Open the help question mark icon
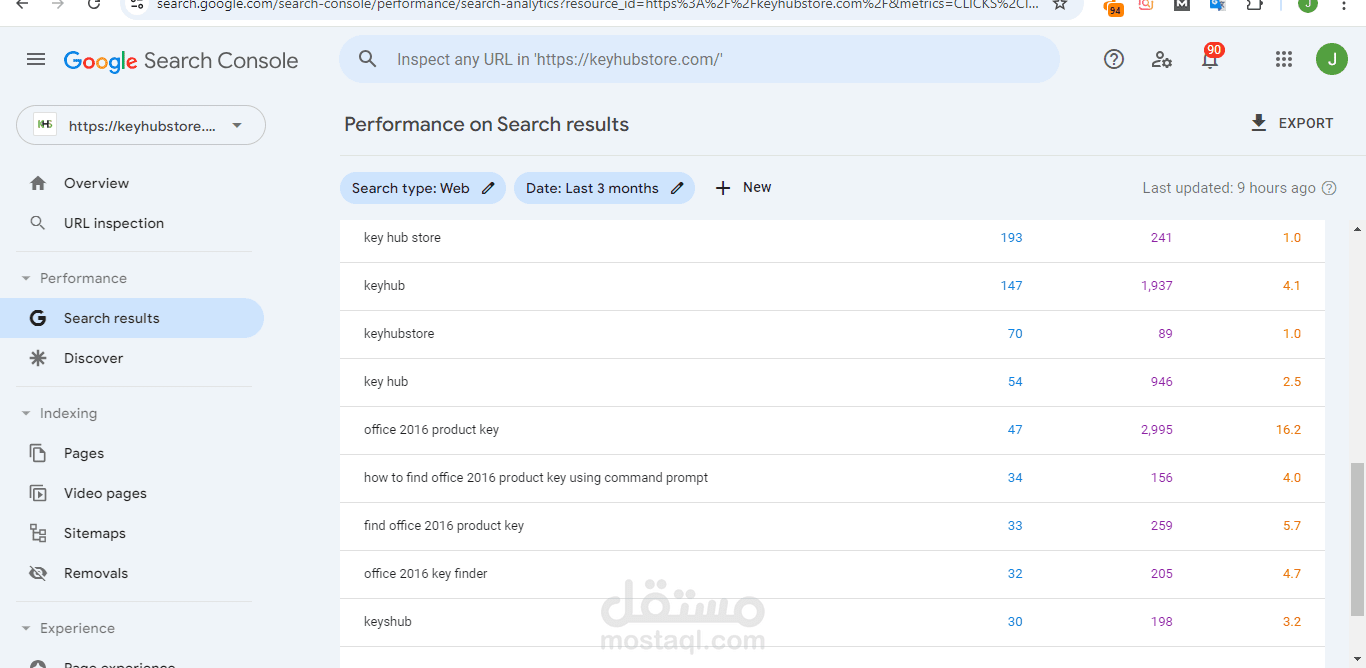 click(x=1114, y=59)
